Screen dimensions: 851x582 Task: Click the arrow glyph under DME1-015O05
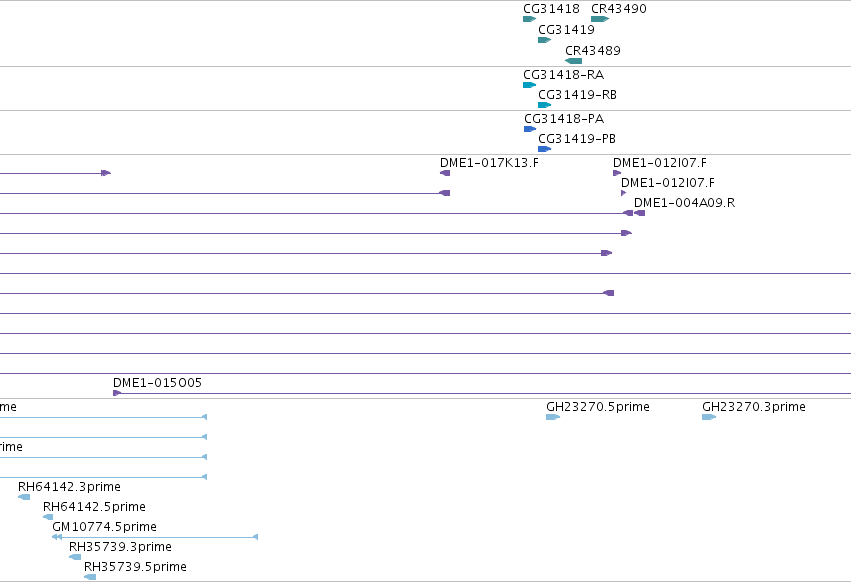[117, 393]
